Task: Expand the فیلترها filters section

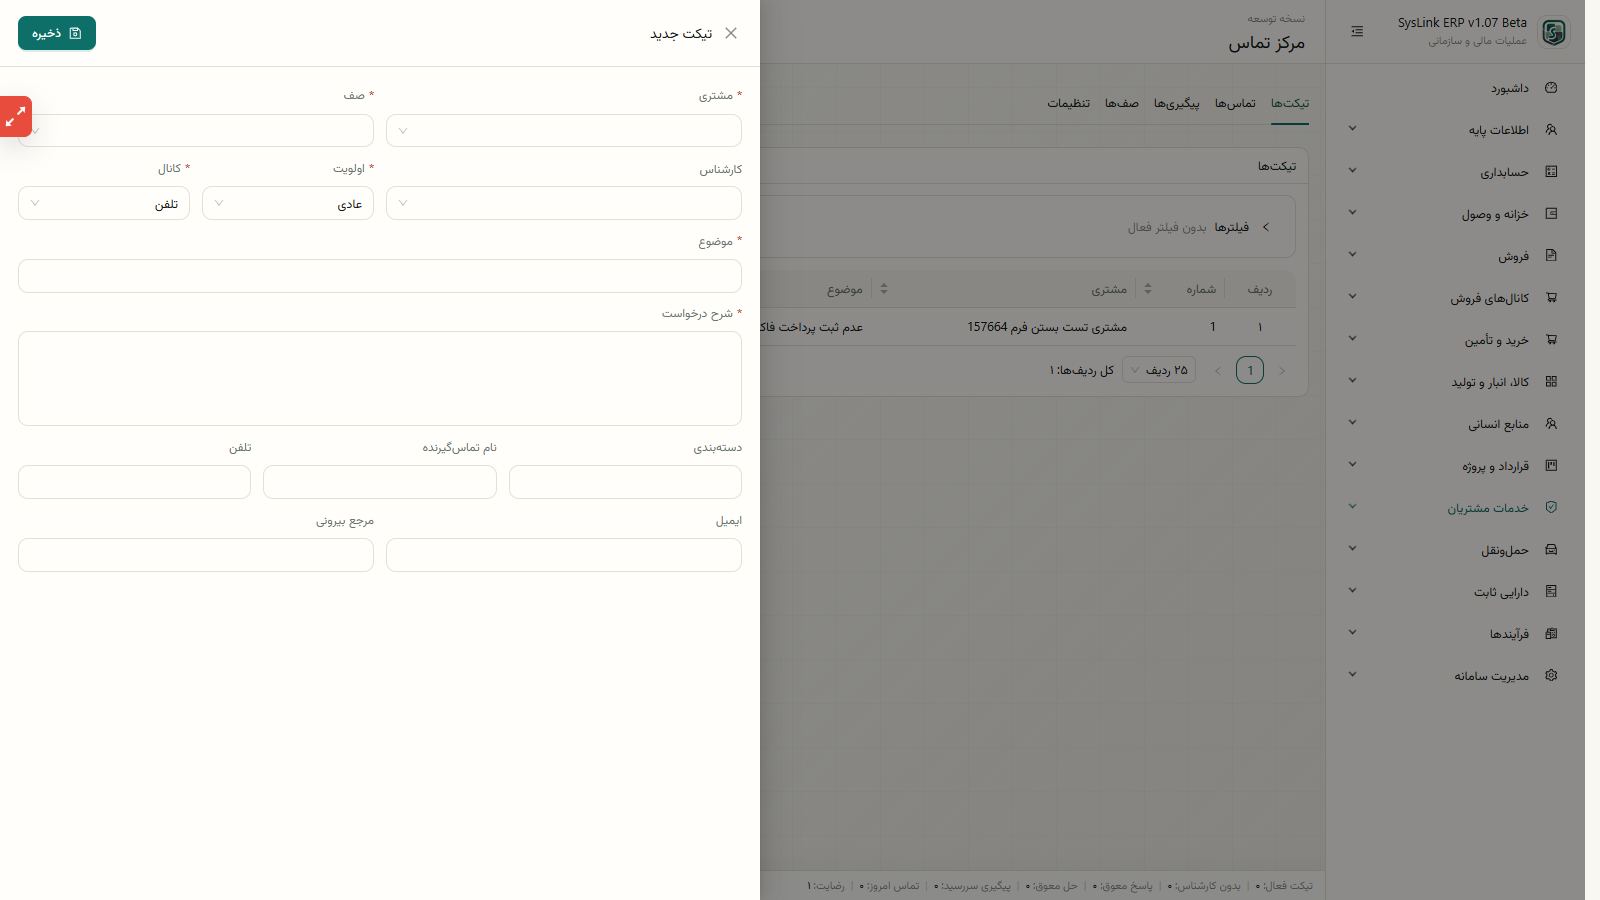Action: click(1265, 227)
